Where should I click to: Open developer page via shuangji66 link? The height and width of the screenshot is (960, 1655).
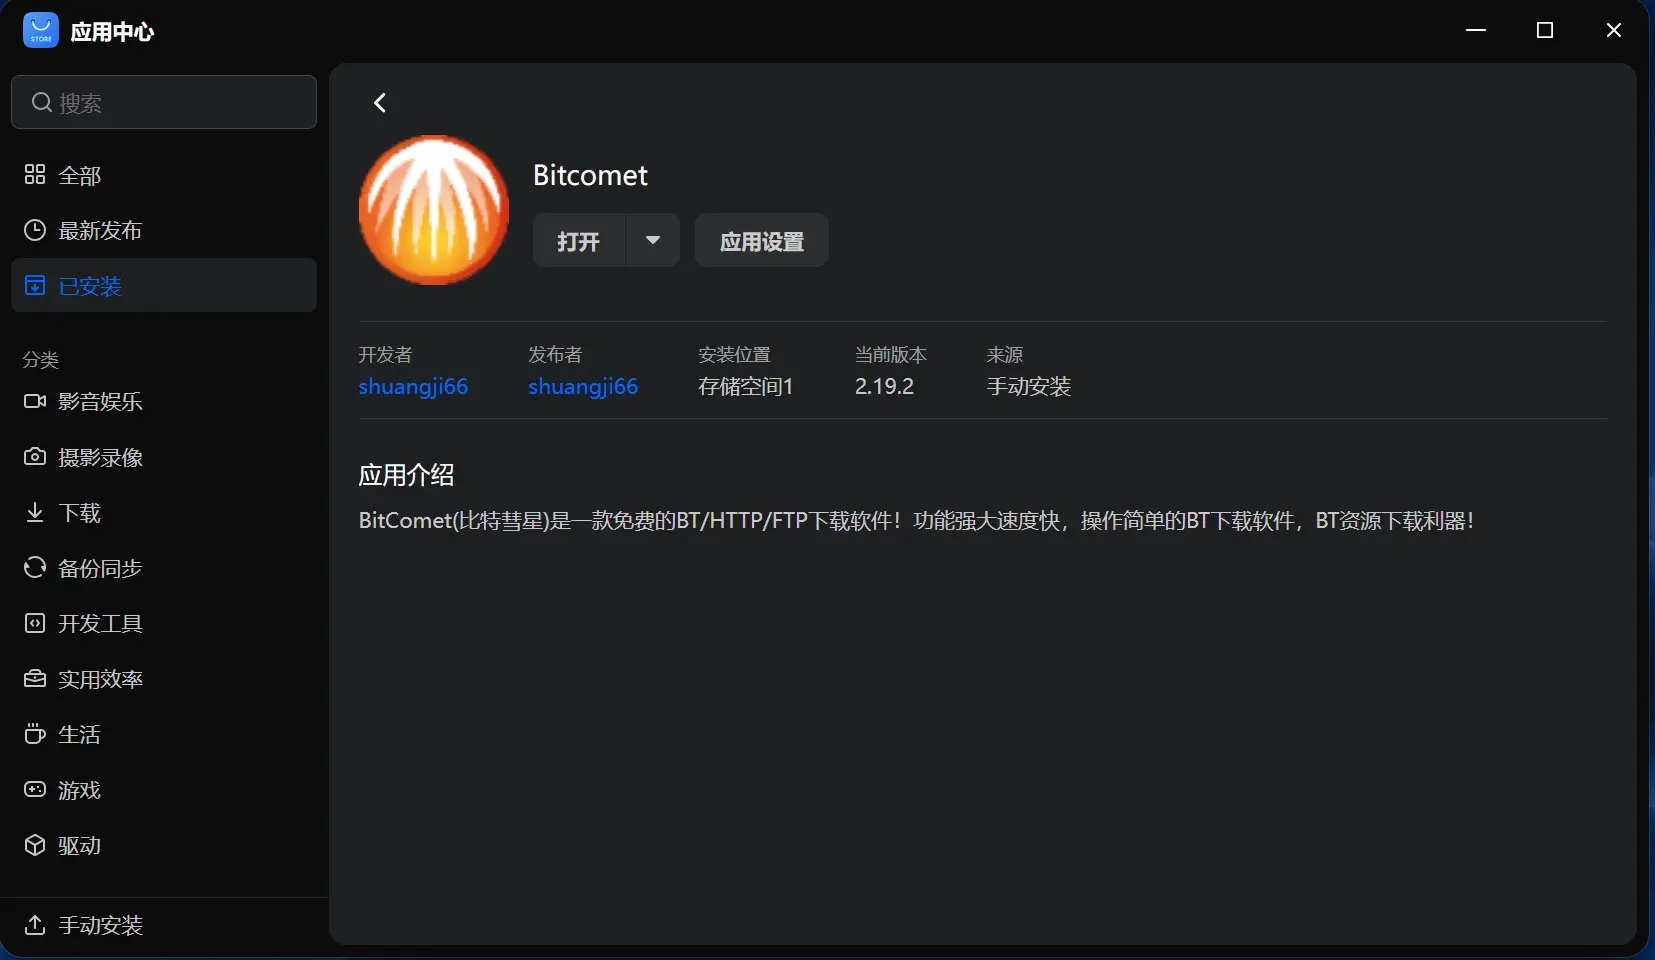pos(413,387)
